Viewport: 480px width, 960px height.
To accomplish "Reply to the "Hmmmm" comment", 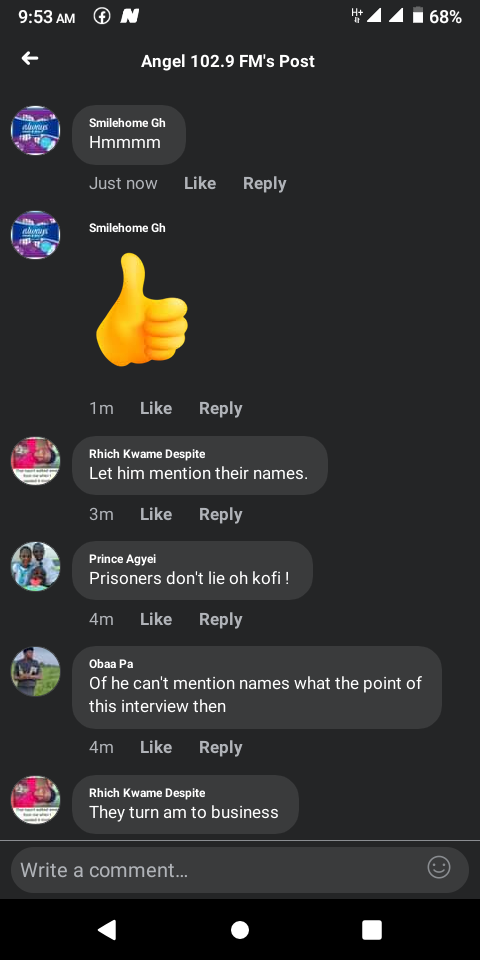I will [x=264, y=183].
